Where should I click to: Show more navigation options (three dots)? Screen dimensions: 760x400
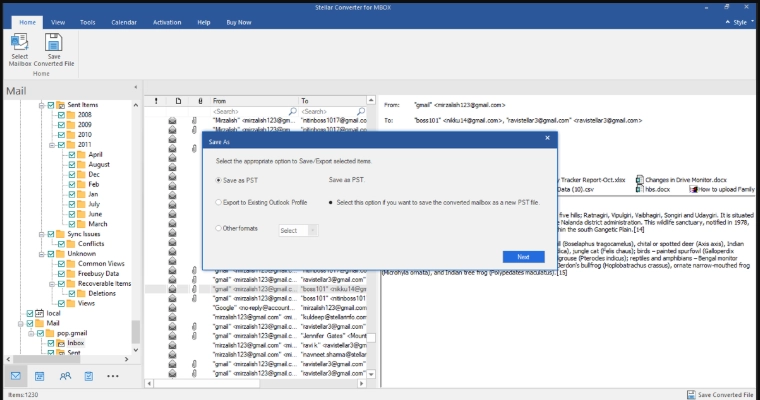click(x=112, y=376)
